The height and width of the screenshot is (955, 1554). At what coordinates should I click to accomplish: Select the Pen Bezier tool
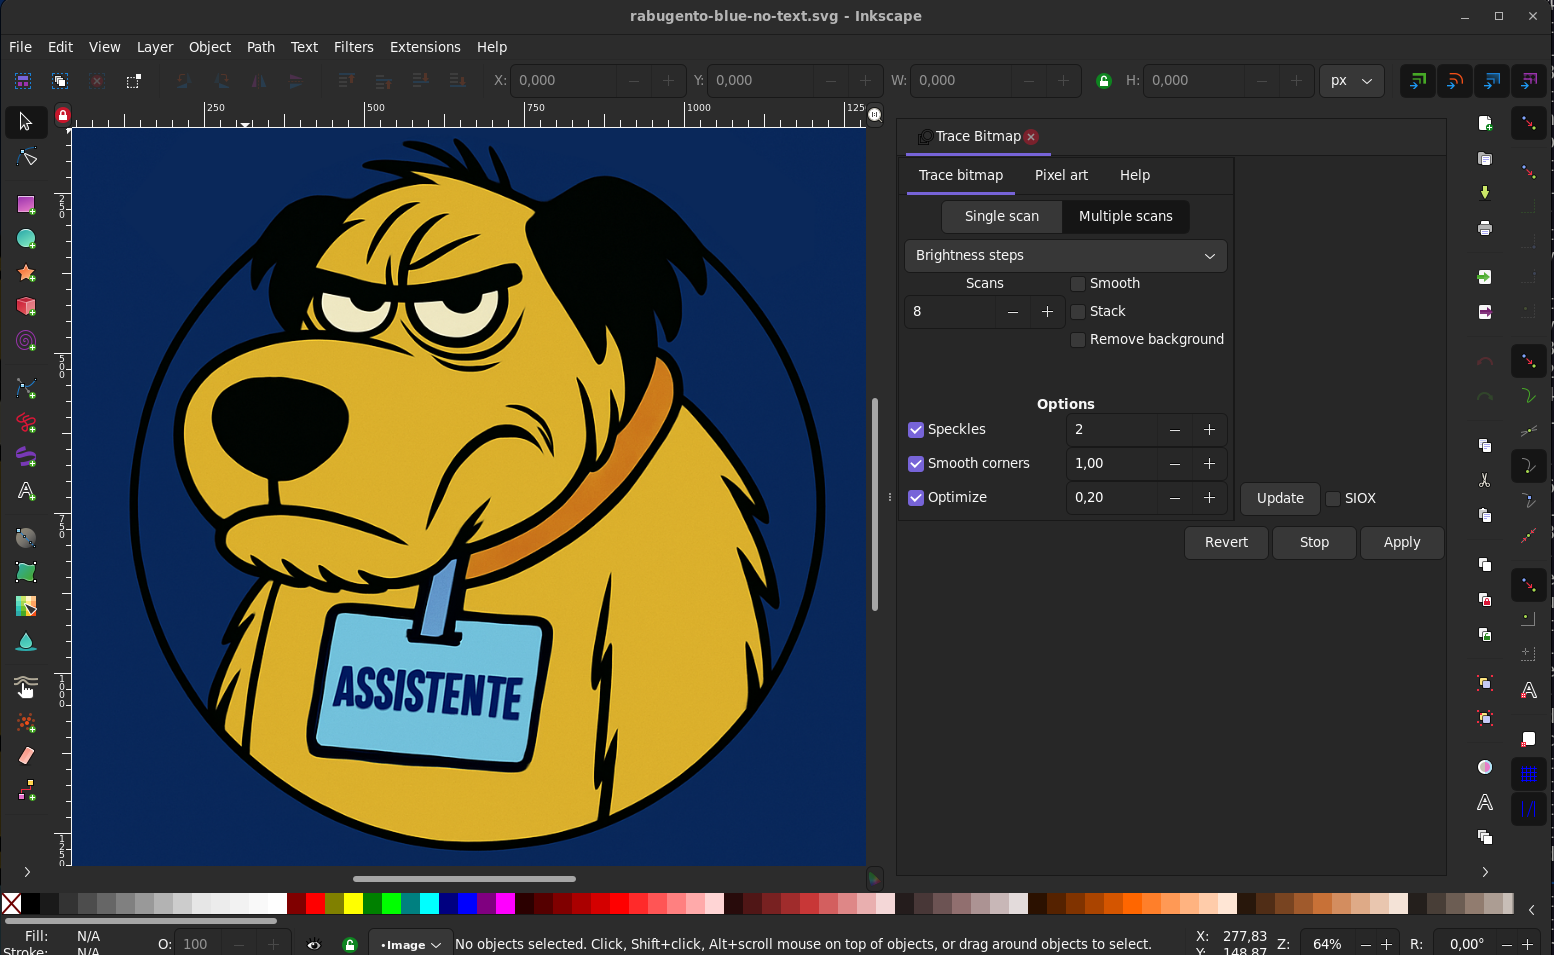tap(26, 388)
